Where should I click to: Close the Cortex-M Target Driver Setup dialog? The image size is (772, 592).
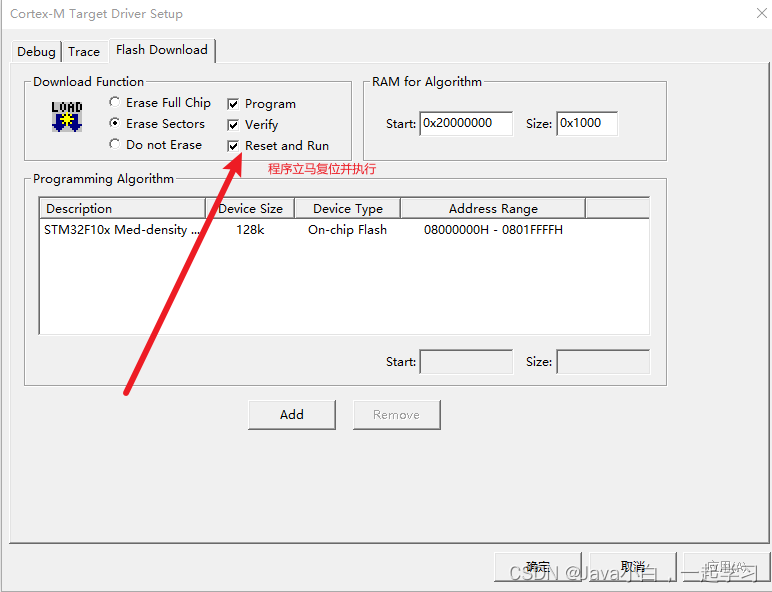762,13
